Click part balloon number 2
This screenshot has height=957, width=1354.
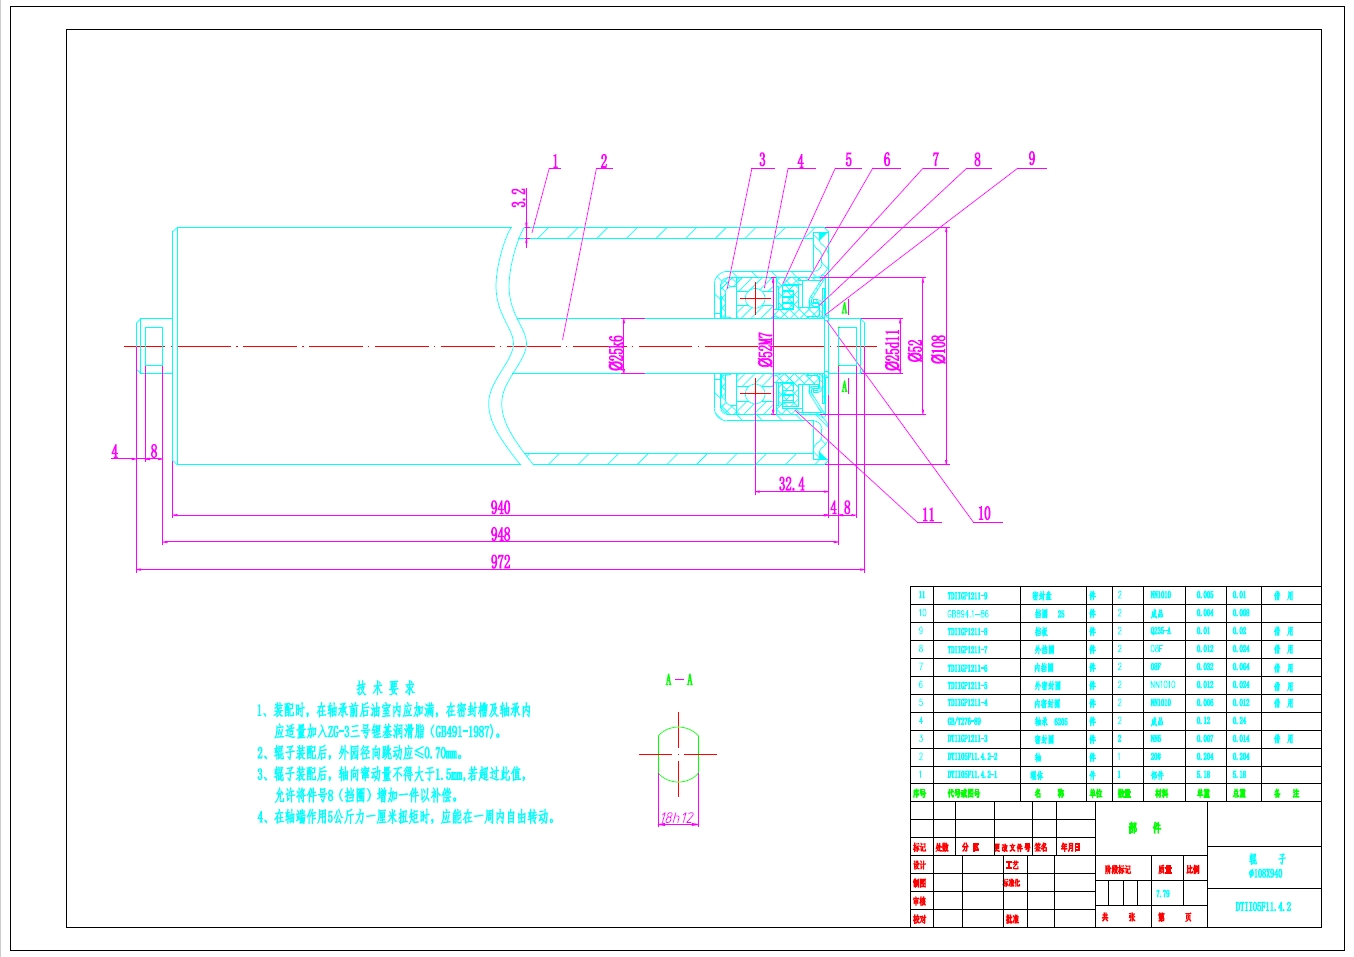tap(603, 161)
